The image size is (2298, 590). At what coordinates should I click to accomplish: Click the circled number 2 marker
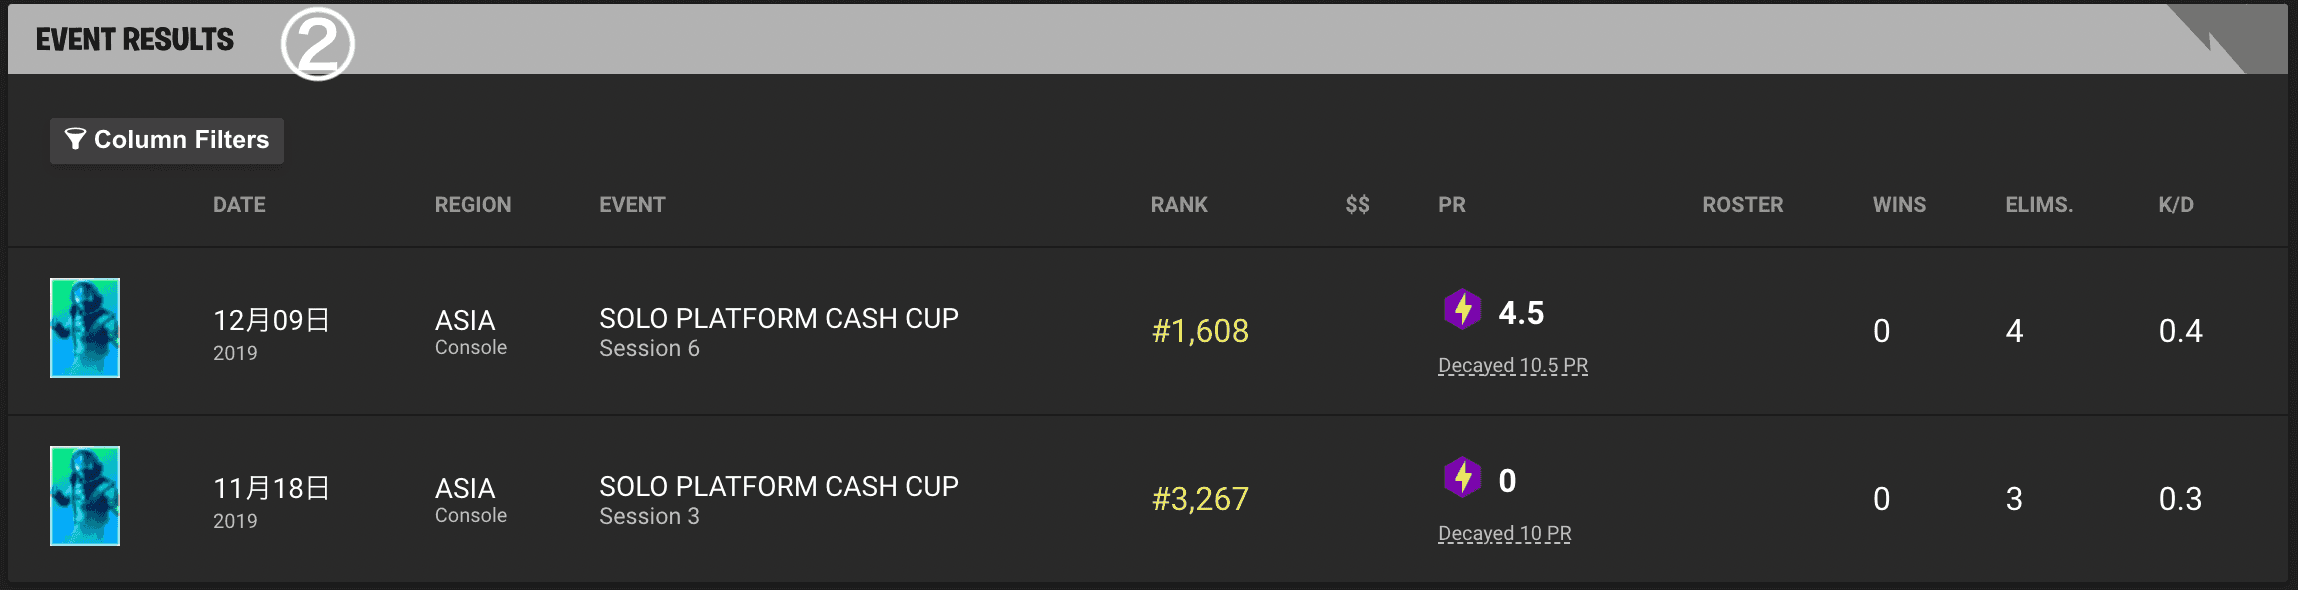pyautogui.click(x=318, y=44)
